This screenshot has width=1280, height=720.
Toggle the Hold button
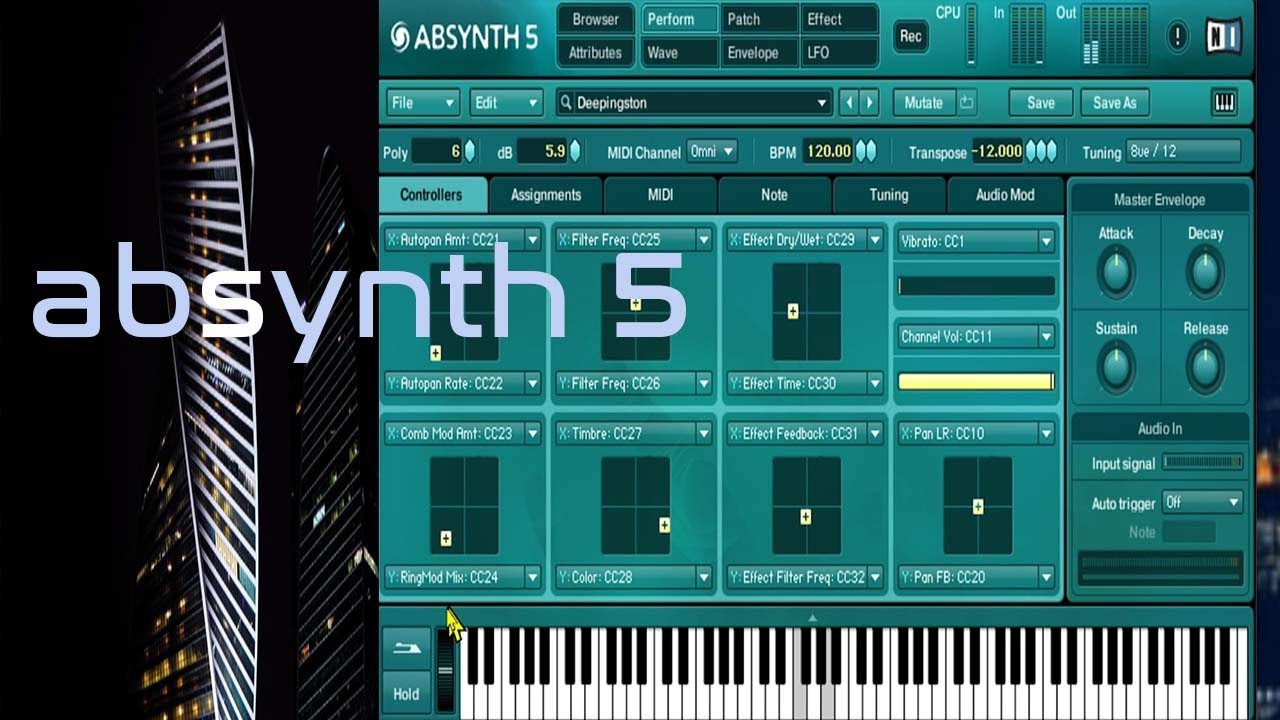click(x=406, y=693)
